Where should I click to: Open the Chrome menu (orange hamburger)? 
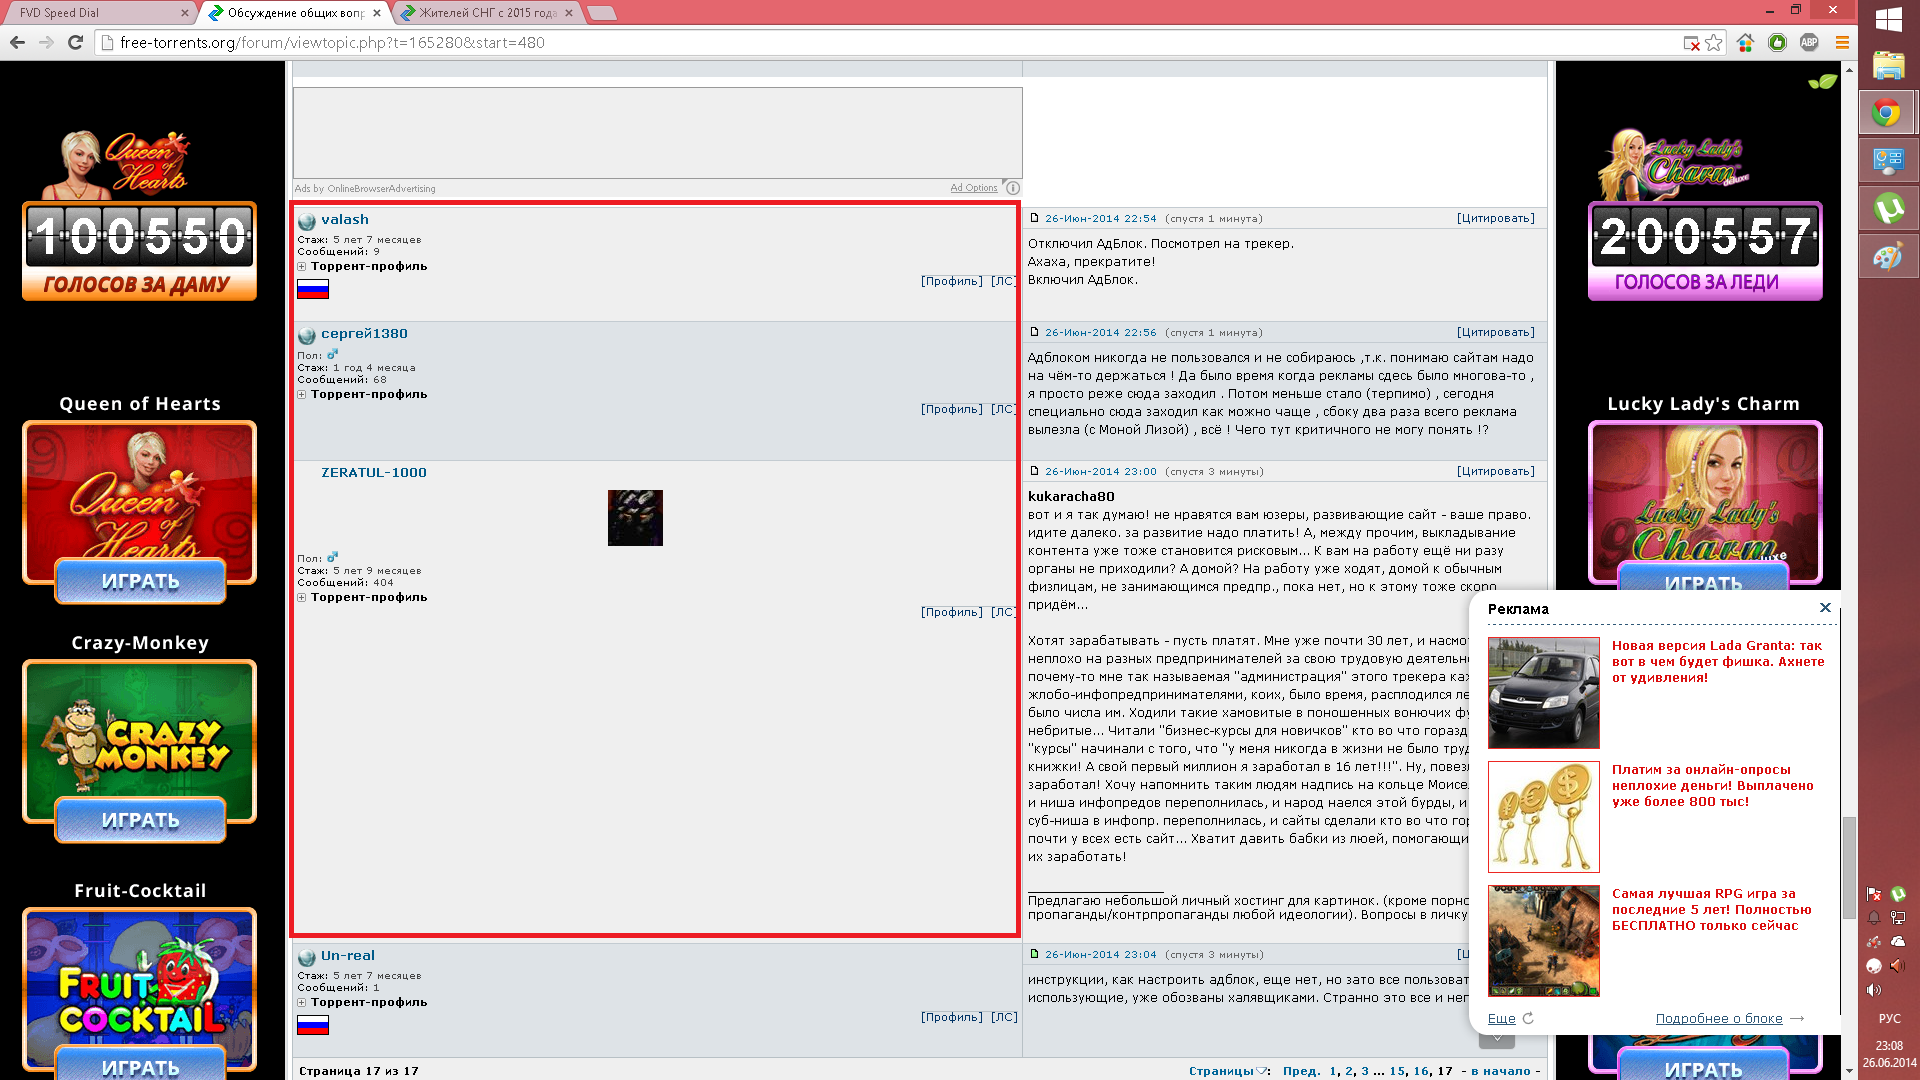[1842, 43]
